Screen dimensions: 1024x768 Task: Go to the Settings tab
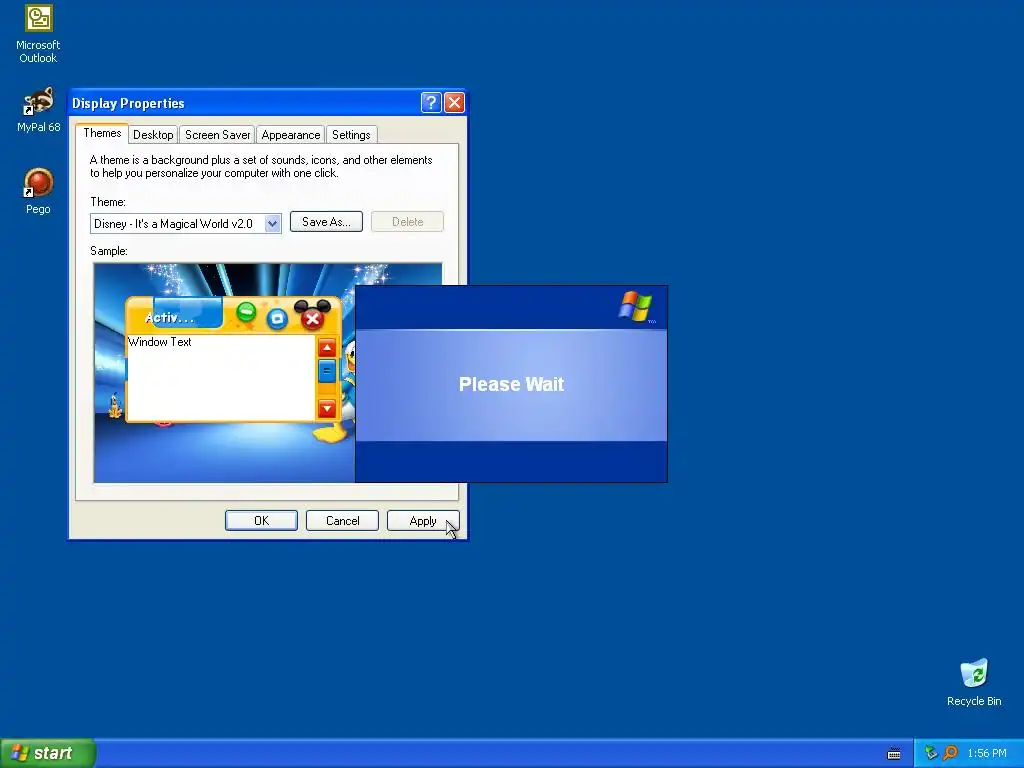[x=351, y=135]
